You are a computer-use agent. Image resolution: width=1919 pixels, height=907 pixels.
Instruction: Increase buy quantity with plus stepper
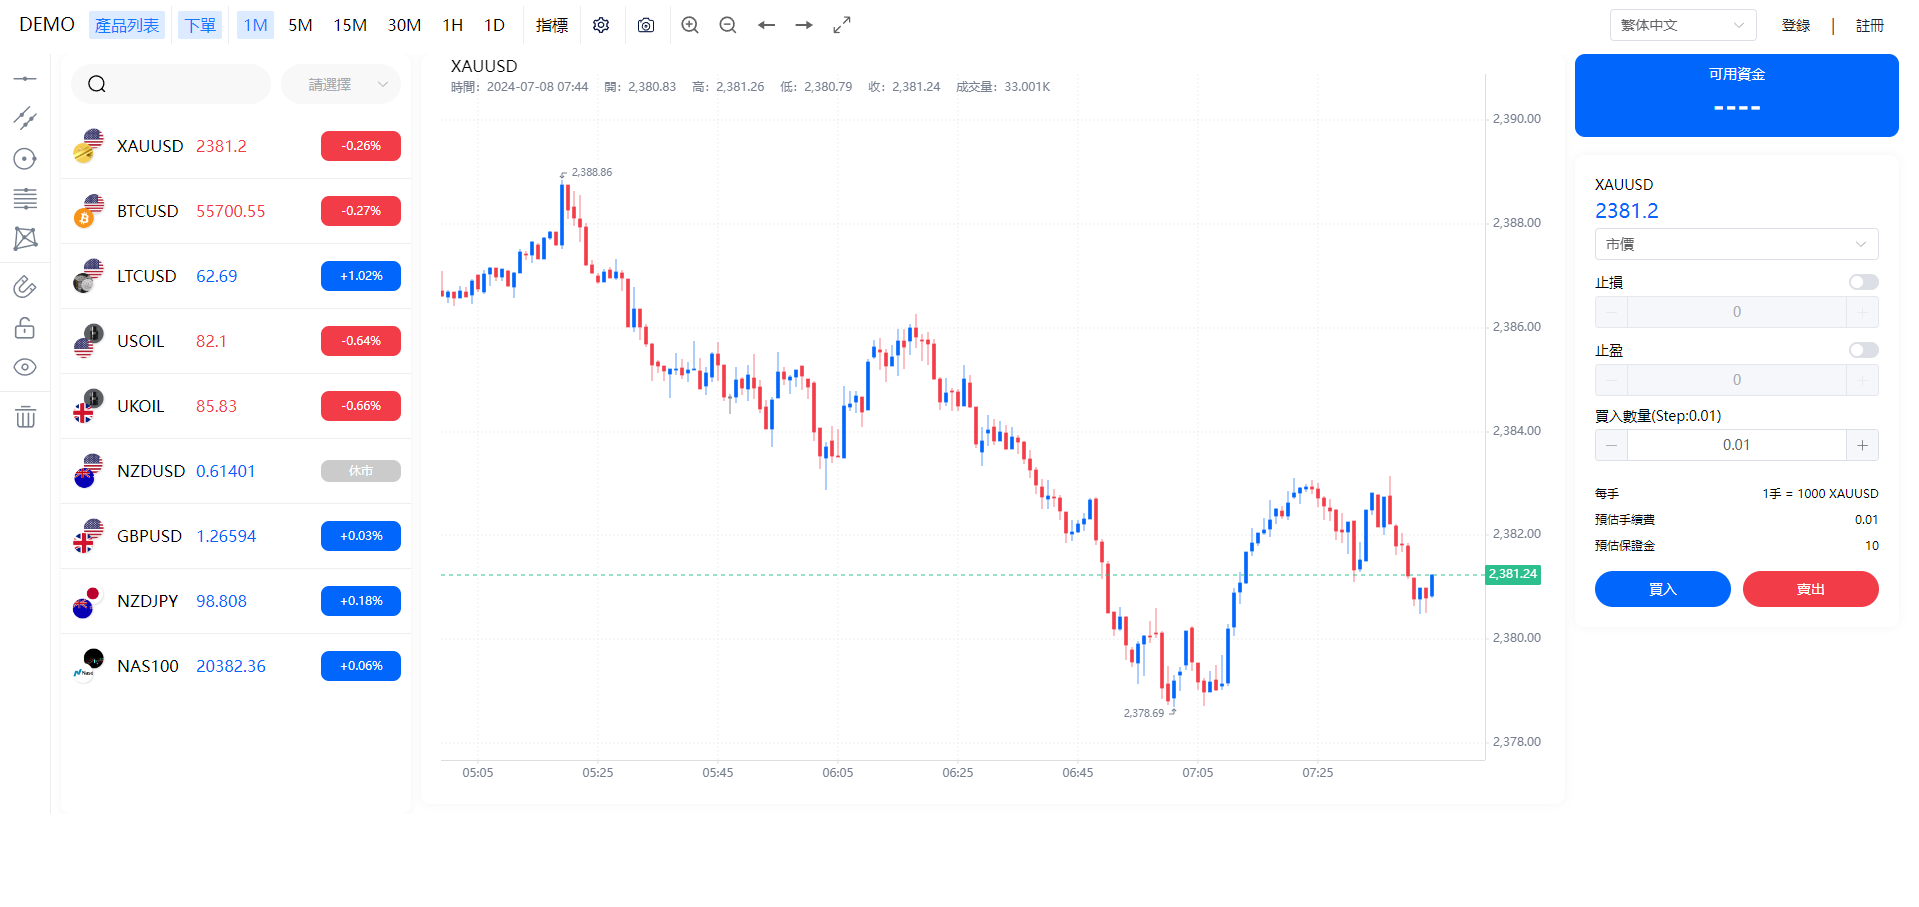tap(1862, 445)
